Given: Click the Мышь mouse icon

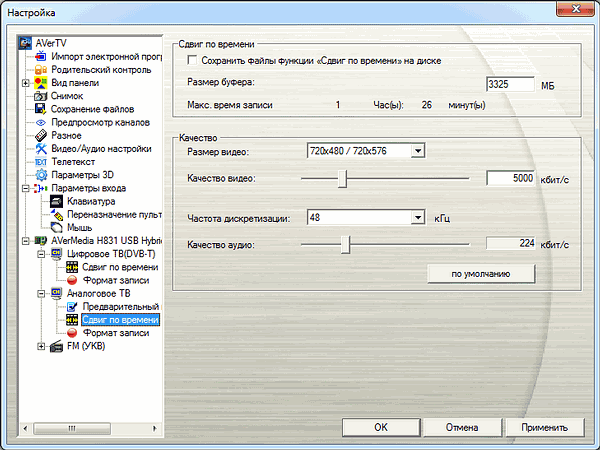Looking at the screenshot, I should click(x=56, y=227).
